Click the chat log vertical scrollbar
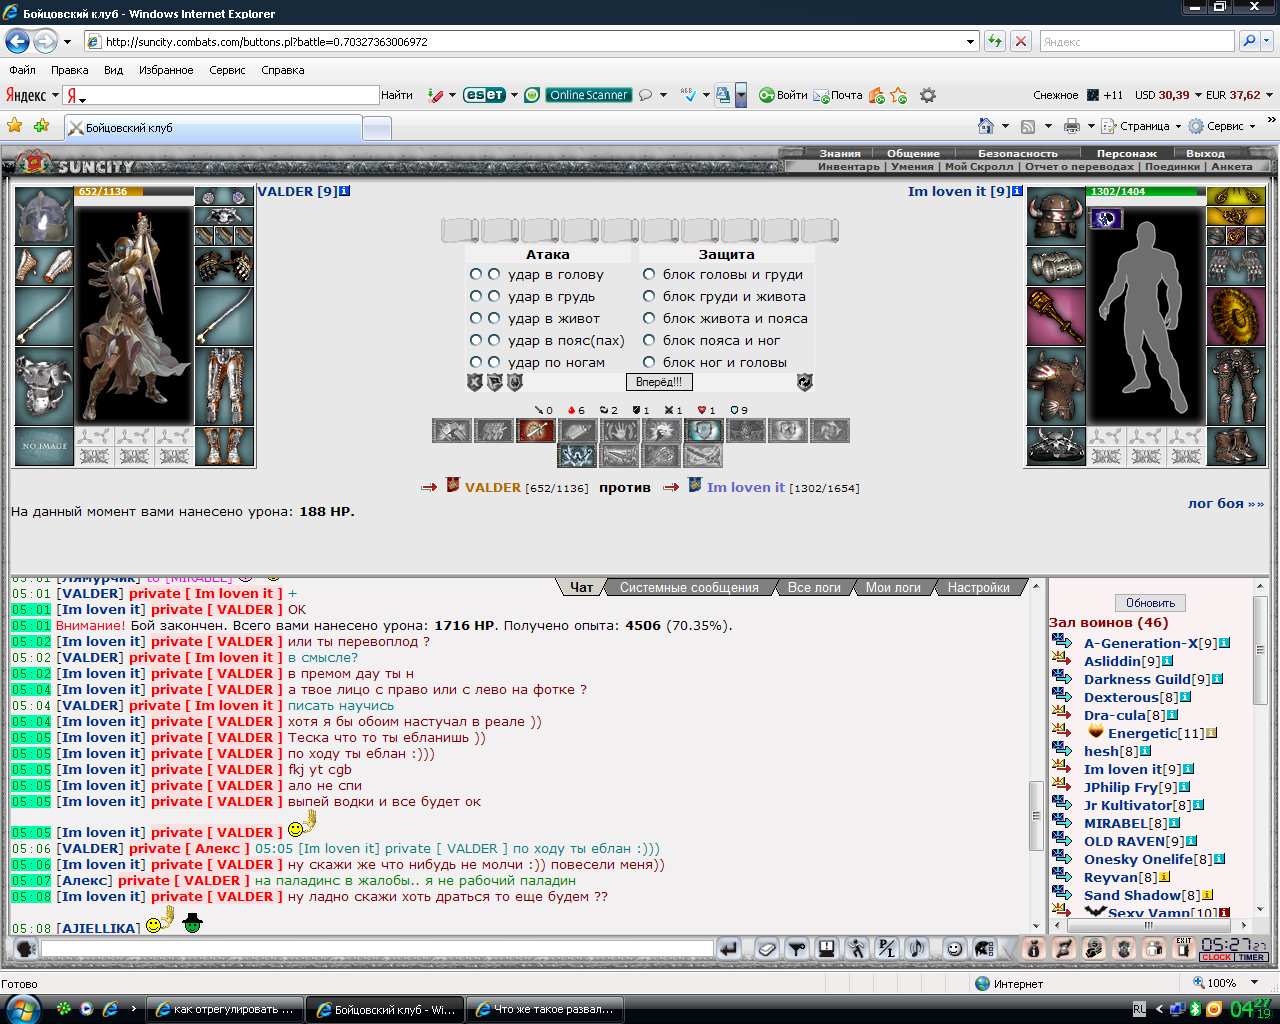 point(1037,755)
